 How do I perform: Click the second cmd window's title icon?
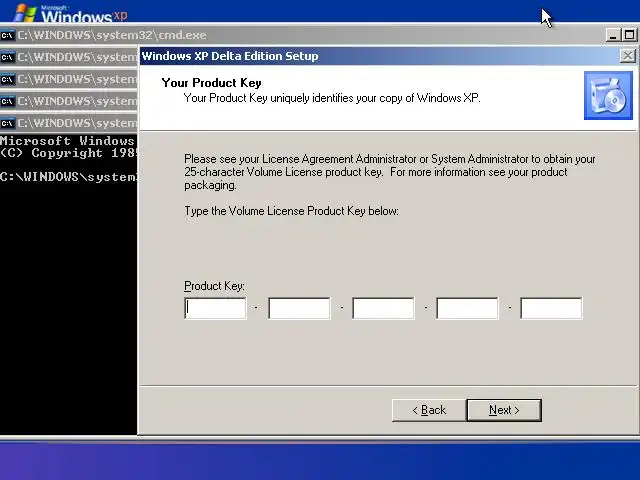(x=7, y=57)
